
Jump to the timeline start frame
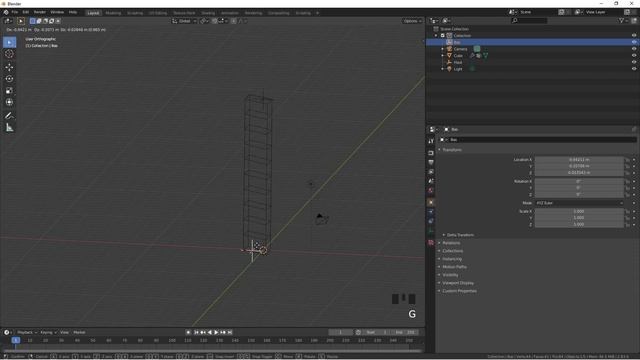(x=196, y=333)
